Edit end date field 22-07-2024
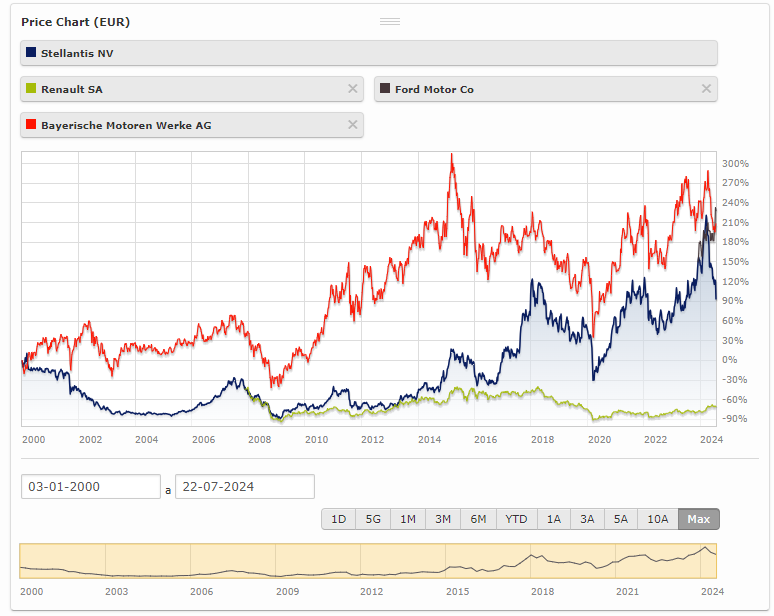This screenshot has height=616, width=774. coord(245,487)
